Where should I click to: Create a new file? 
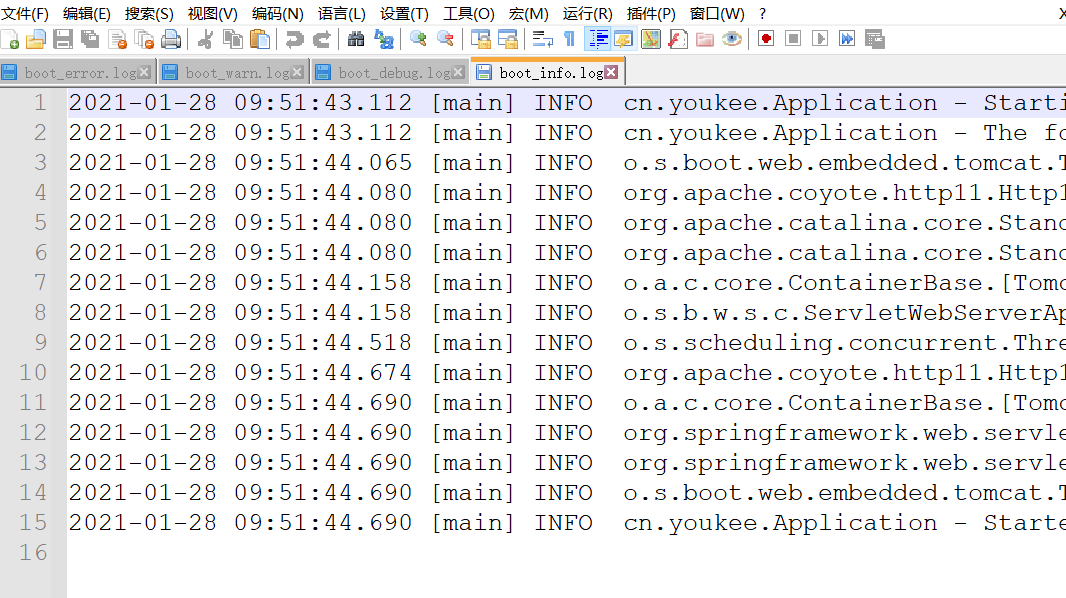click(x=10, y=38)
